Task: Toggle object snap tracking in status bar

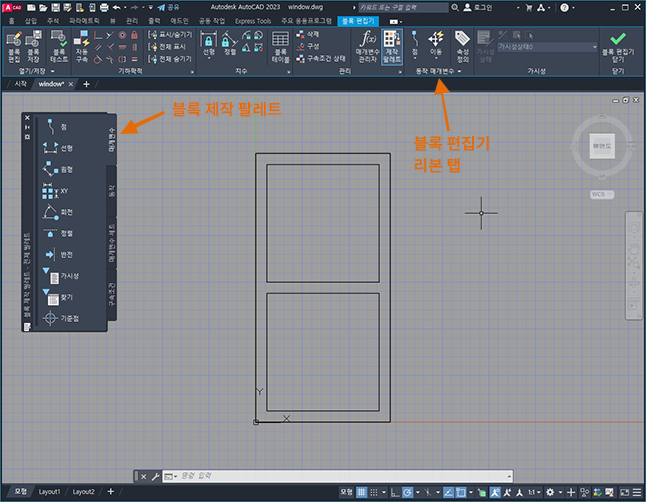Action: point(448,492)
